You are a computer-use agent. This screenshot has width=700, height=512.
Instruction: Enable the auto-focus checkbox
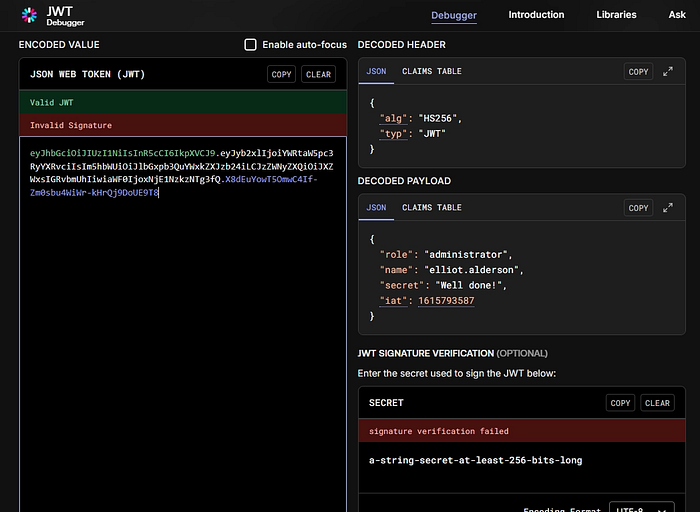[x=250, y=45]
